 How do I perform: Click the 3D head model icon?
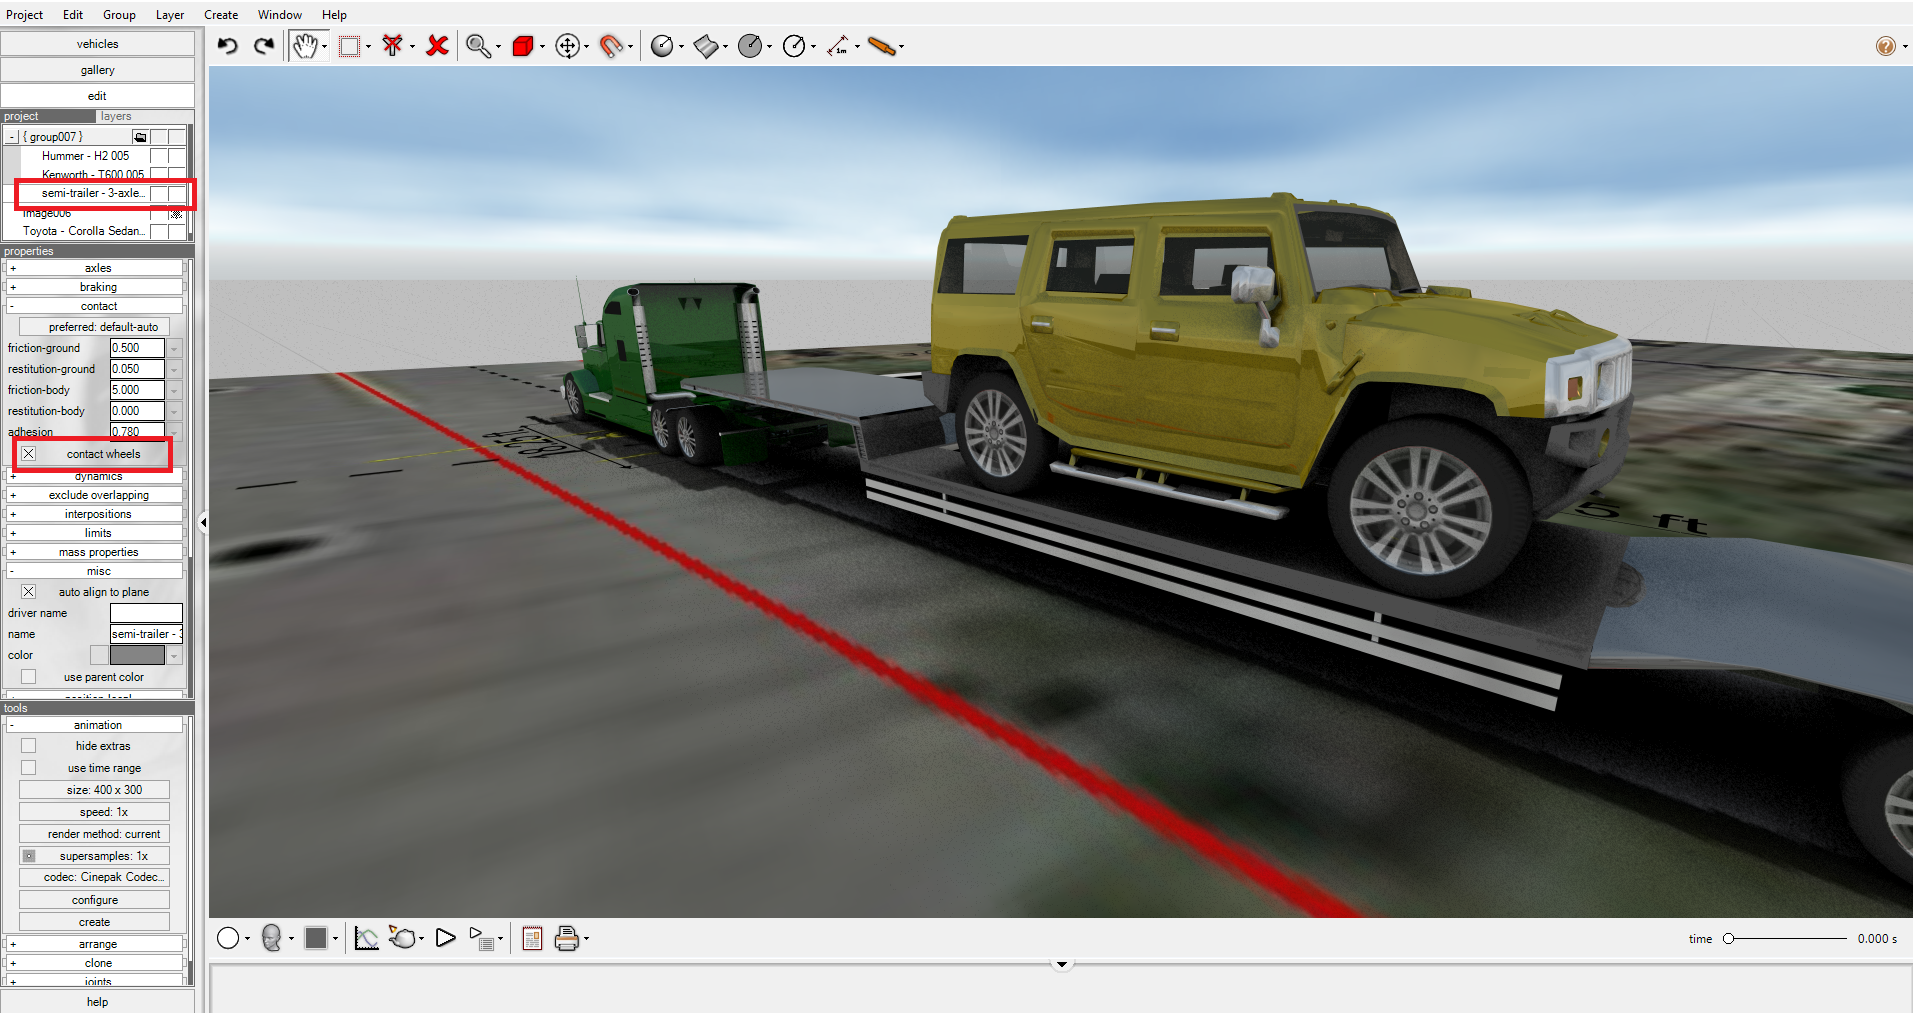[272, 938]
